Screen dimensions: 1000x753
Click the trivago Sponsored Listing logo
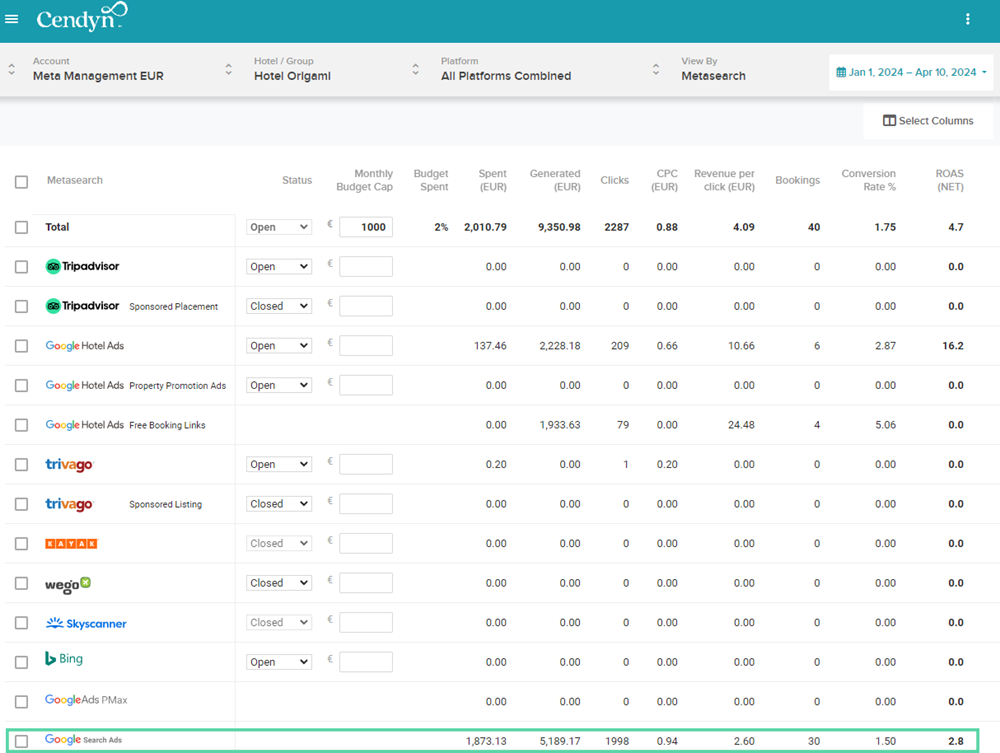(69, 504)
